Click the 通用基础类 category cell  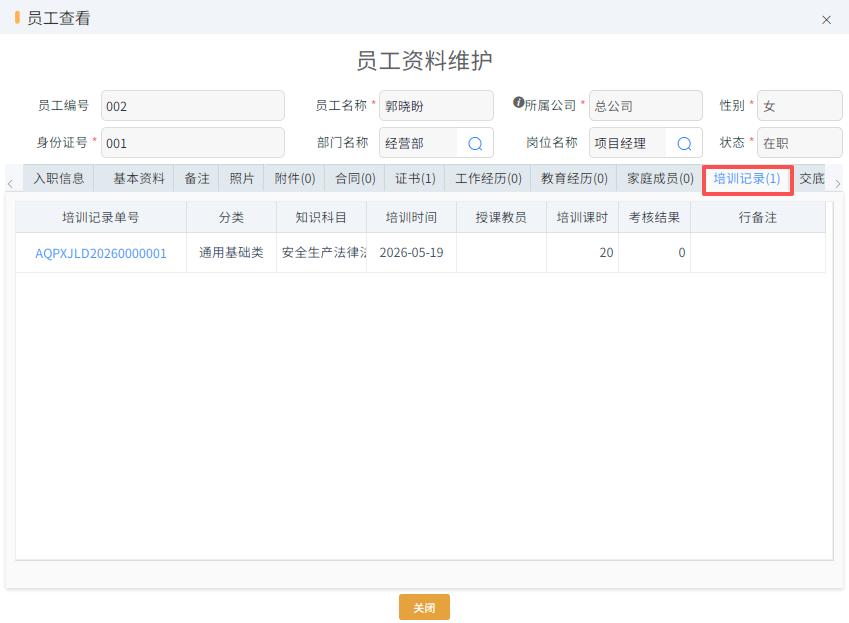pos(232,253)
